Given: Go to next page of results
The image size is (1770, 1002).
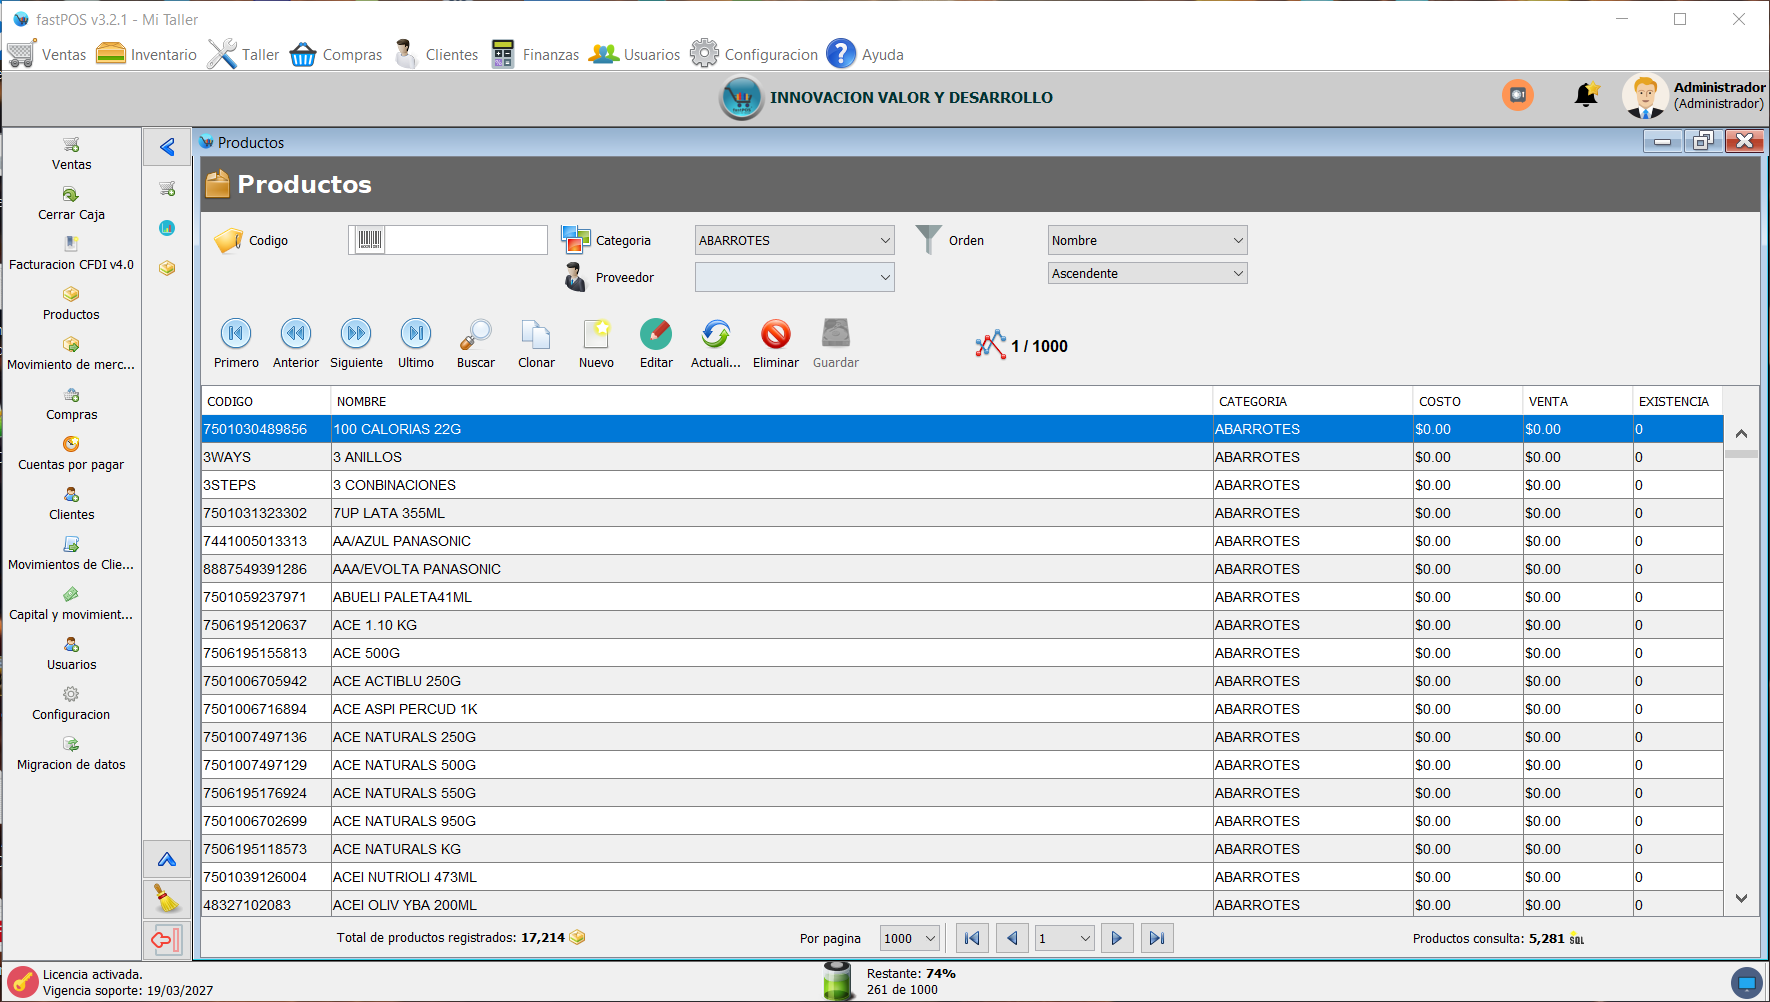Looking at the screenshot, I should (1116, 938).
